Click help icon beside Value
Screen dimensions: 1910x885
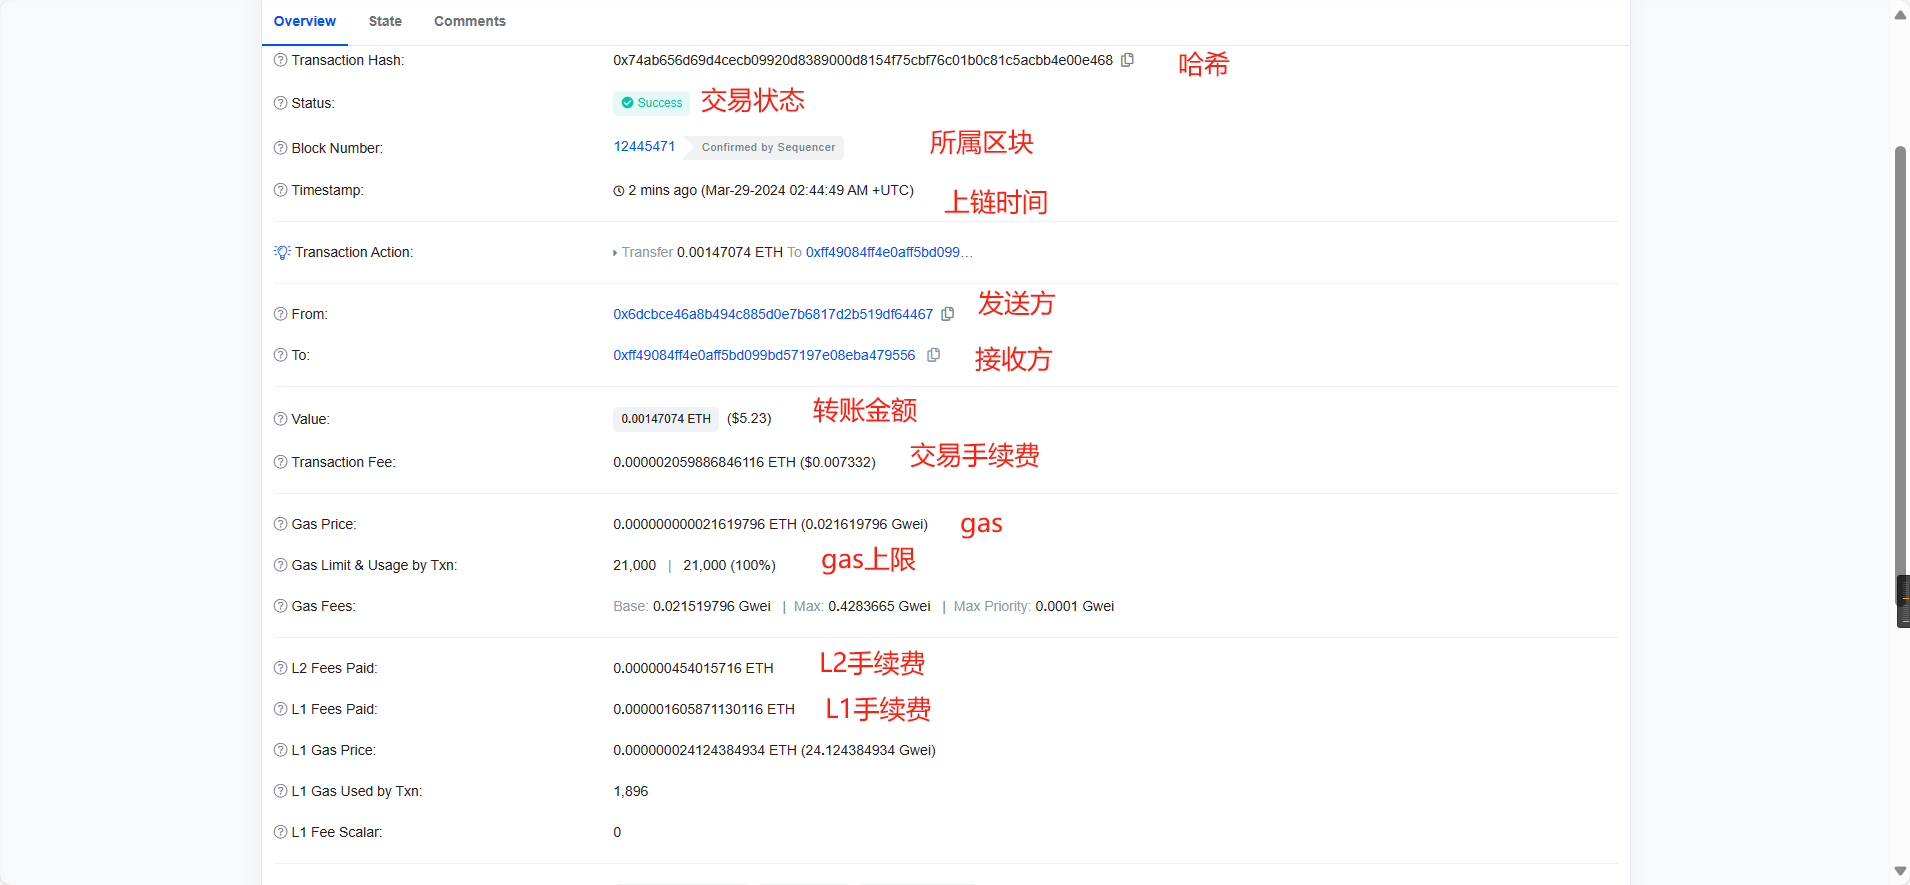click(280, 419)
